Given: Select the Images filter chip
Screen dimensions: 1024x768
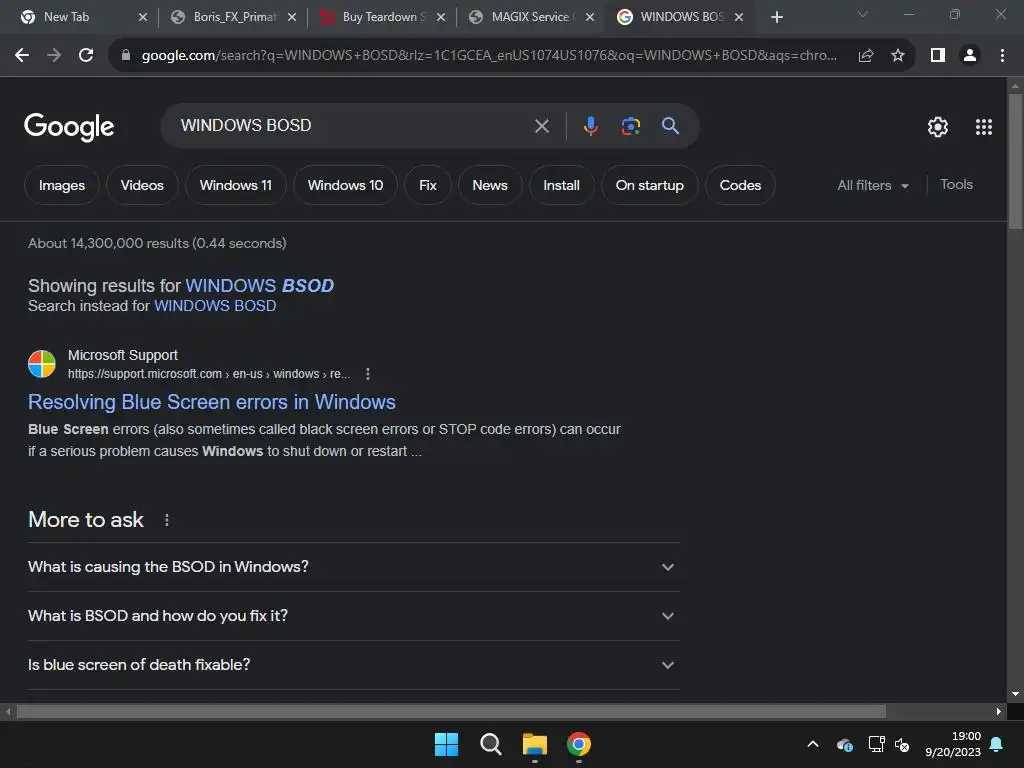Looking at the screenshot, I should point(62,185).
